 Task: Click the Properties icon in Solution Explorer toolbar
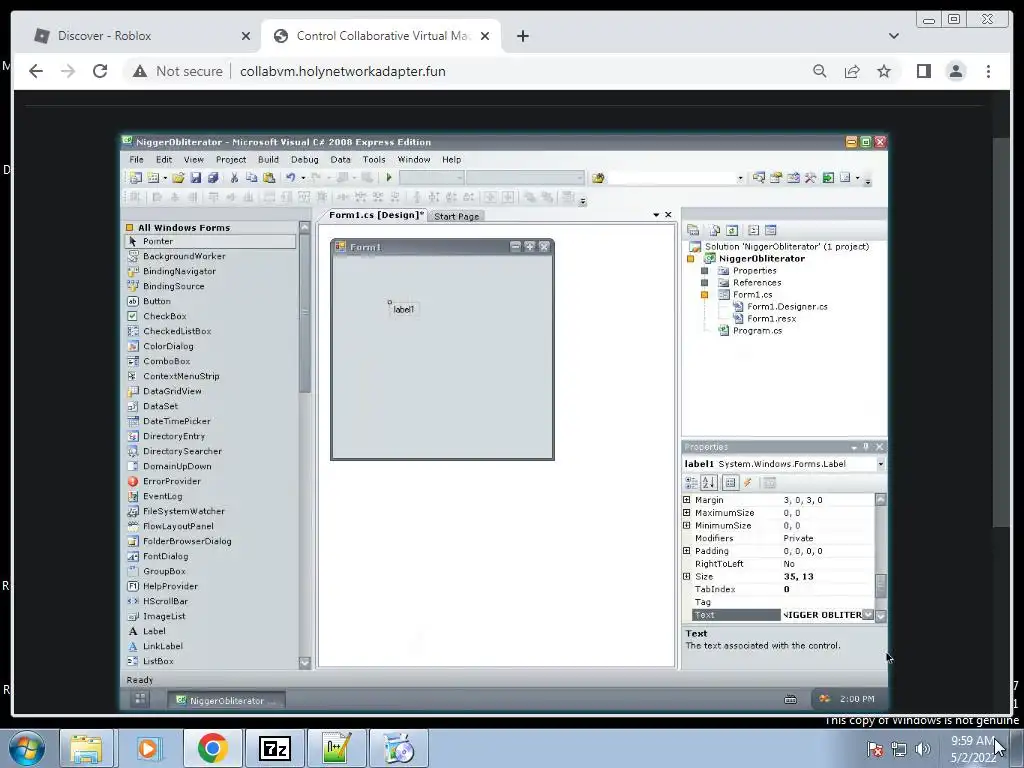(693, 231)
